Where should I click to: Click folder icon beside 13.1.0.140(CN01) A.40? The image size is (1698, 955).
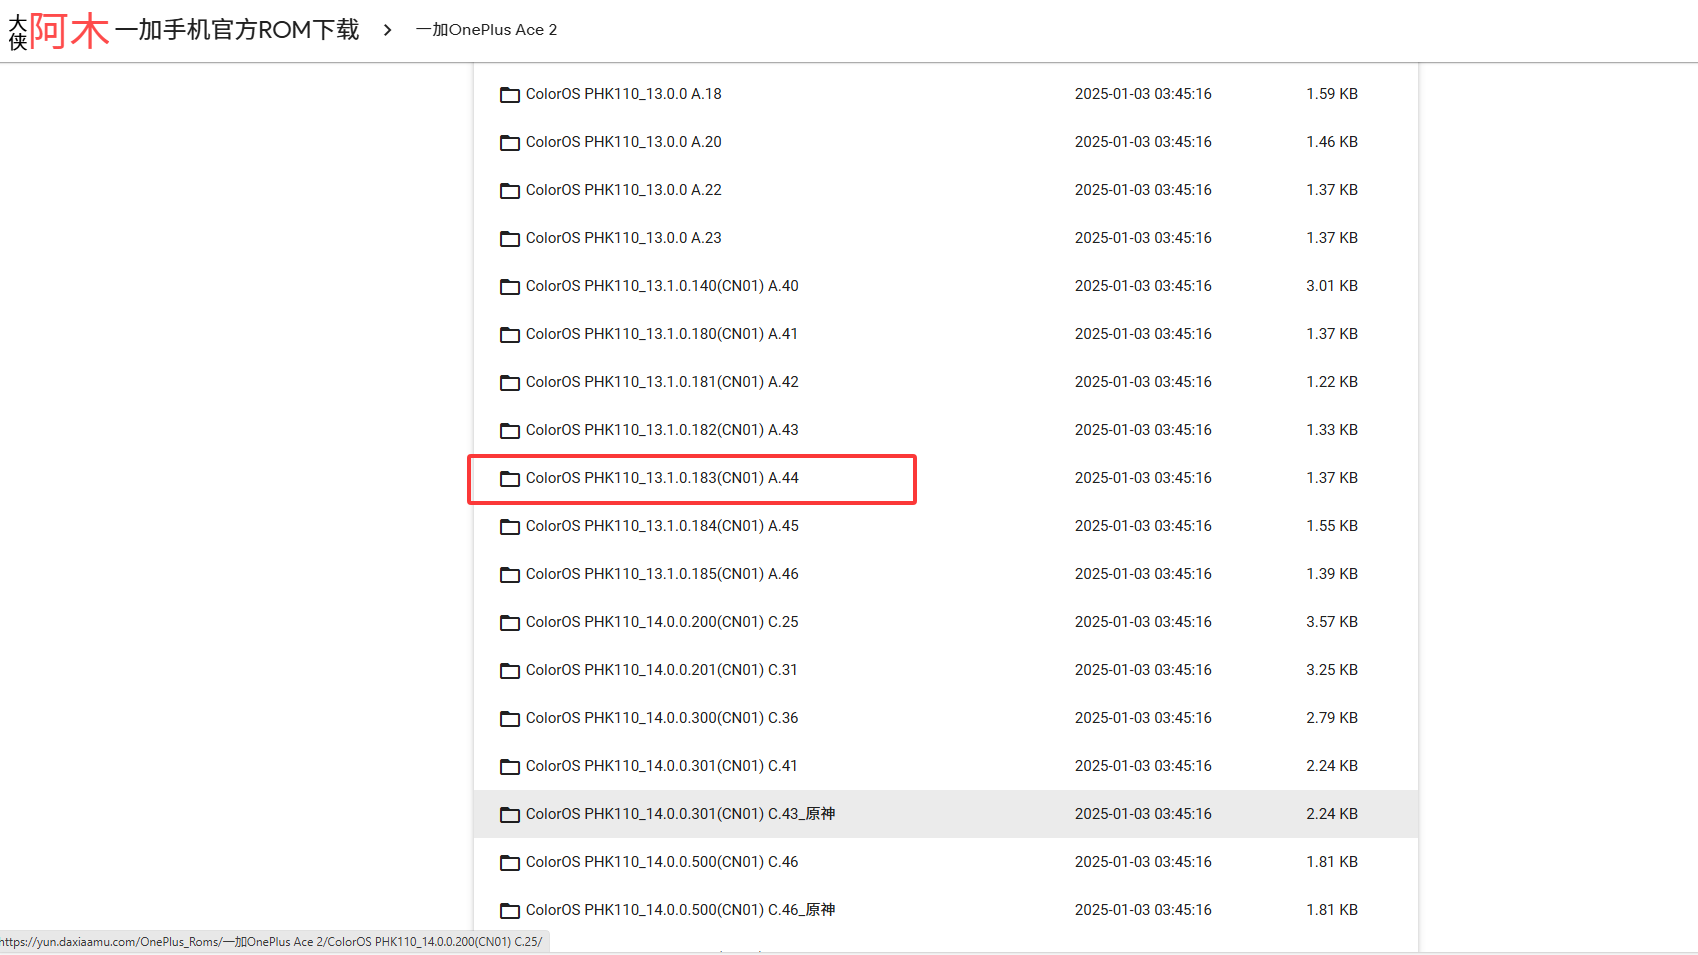pos(510,287)
